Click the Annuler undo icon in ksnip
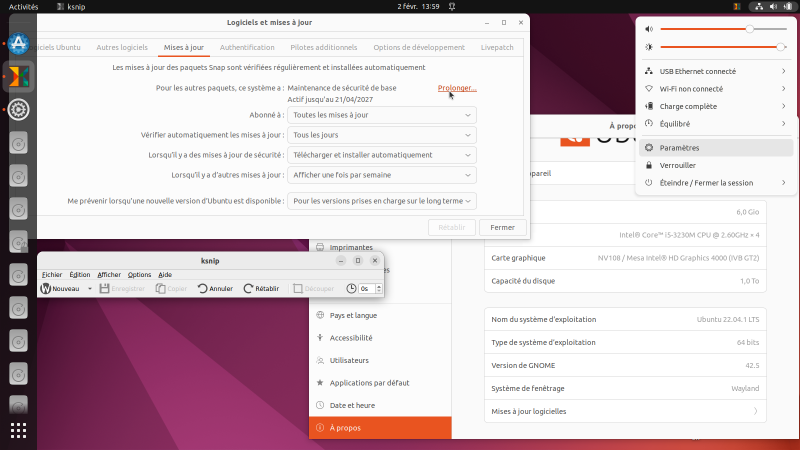 click(x=203, y=288)
